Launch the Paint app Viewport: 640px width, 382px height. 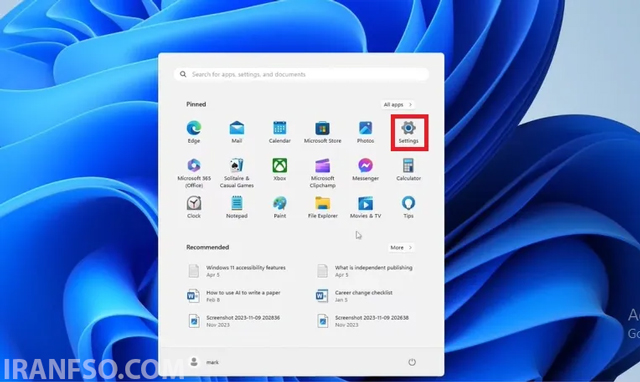(280, 207)
